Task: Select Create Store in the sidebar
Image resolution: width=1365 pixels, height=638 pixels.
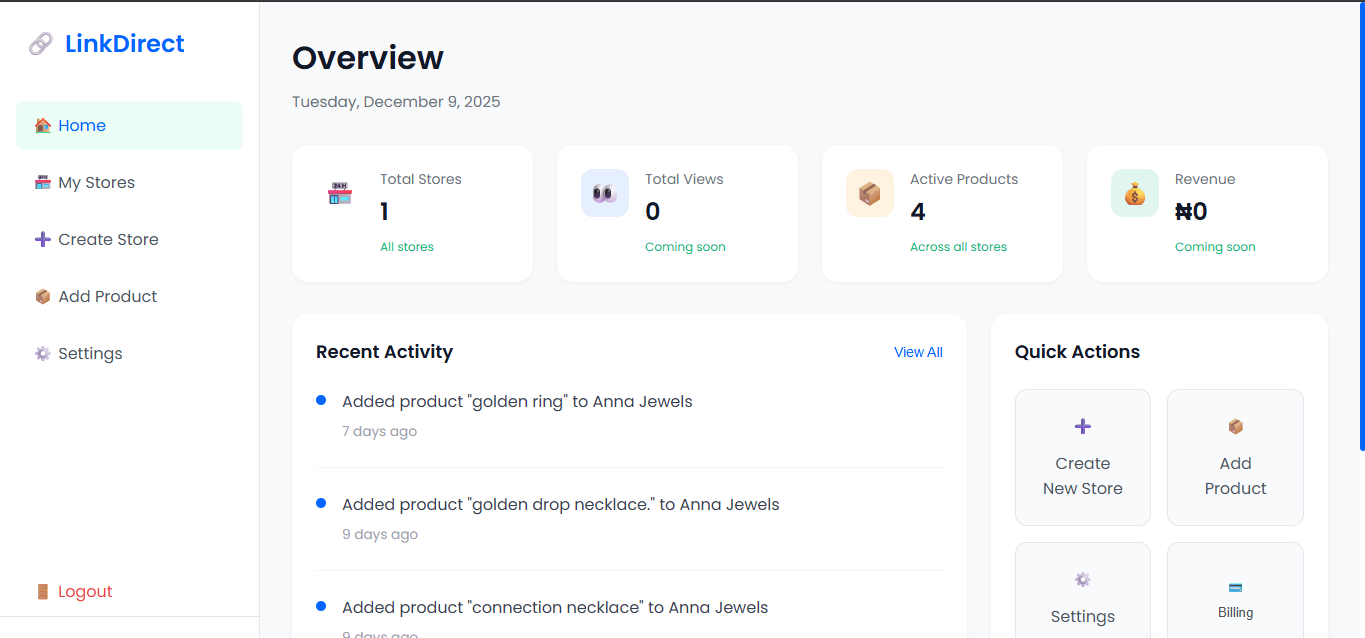Action: [x=108, y=240]
